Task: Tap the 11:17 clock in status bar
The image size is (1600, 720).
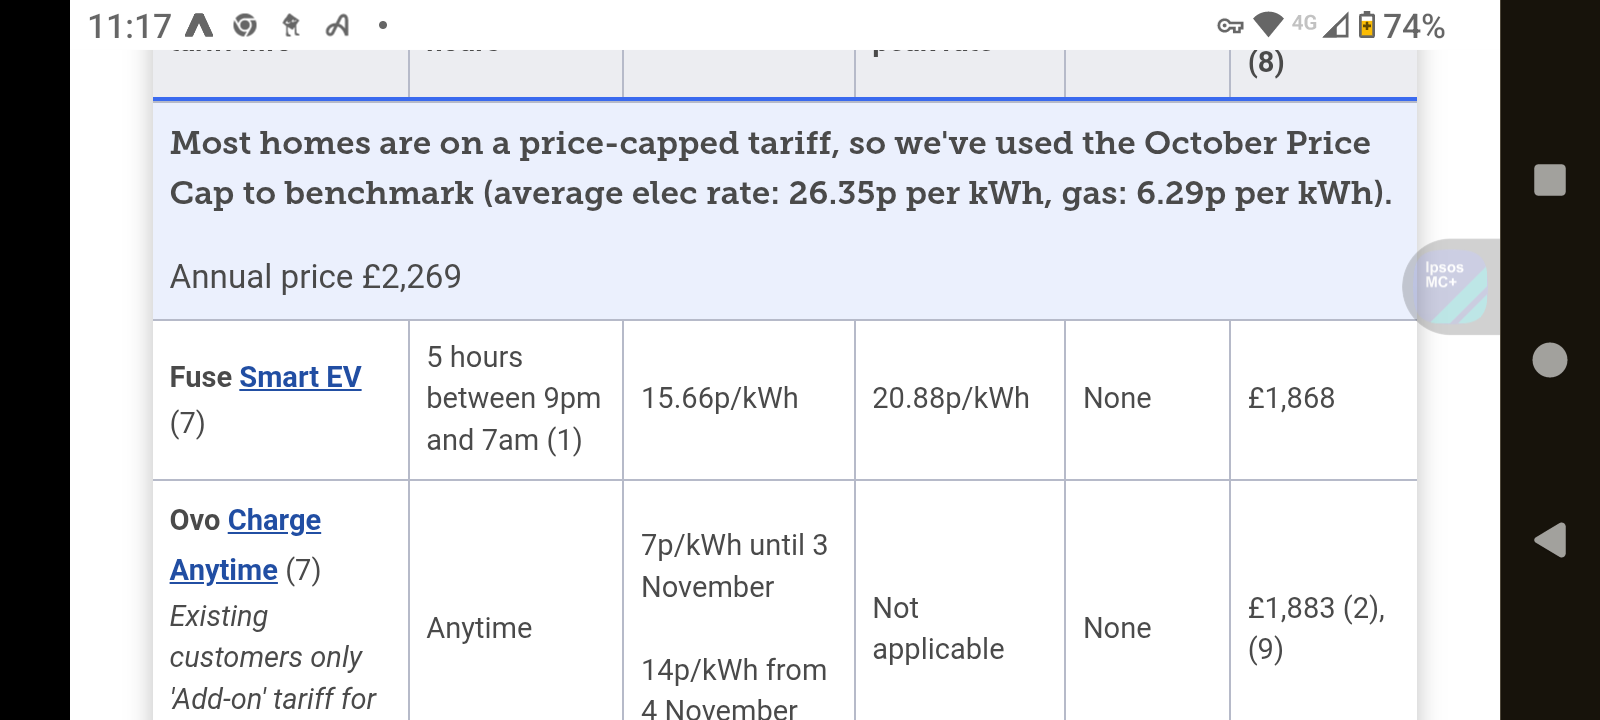Action: pyautogui.click(x=129, y=26)
